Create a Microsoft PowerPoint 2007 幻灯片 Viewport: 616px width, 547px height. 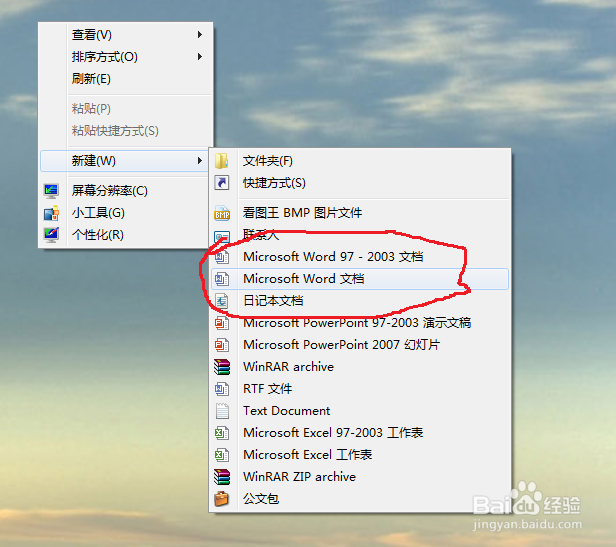pos(360,345)
